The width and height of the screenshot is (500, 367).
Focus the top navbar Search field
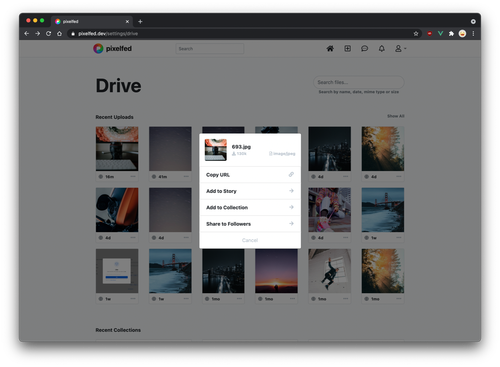pos(210,49)
